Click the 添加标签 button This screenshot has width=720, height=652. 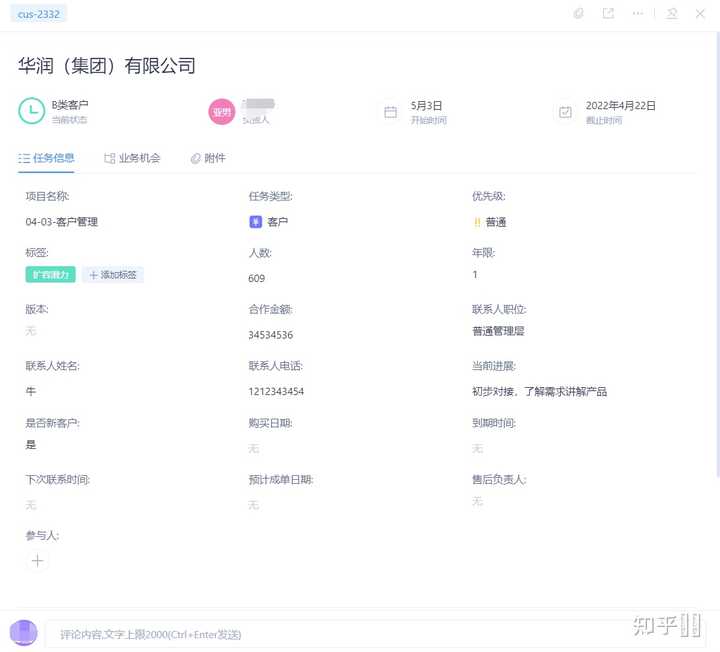coord(113,275)
